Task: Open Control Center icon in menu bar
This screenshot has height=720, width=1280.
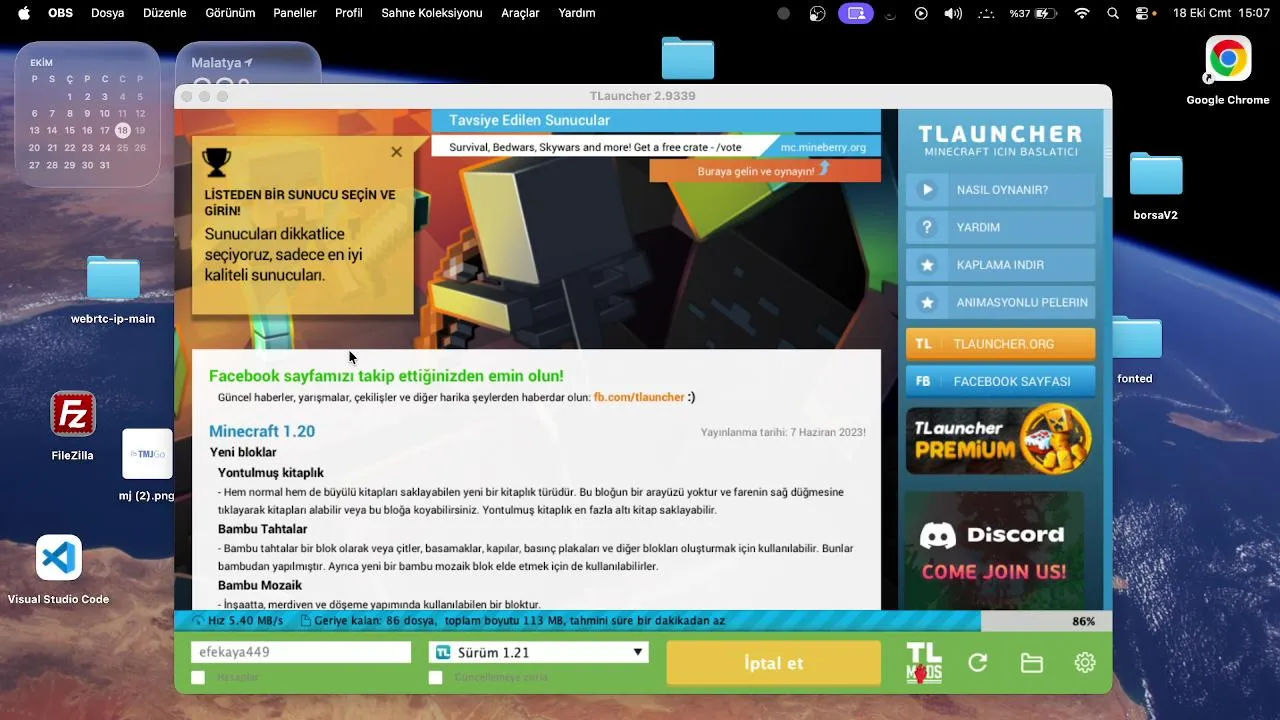Action: tap(1142, 13)
